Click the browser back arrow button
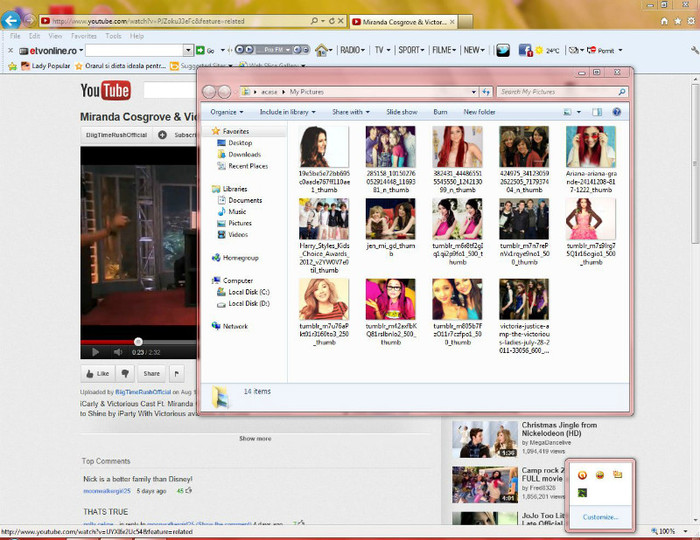Viewport: 700px width, 540px height. (x=11, y=20)
